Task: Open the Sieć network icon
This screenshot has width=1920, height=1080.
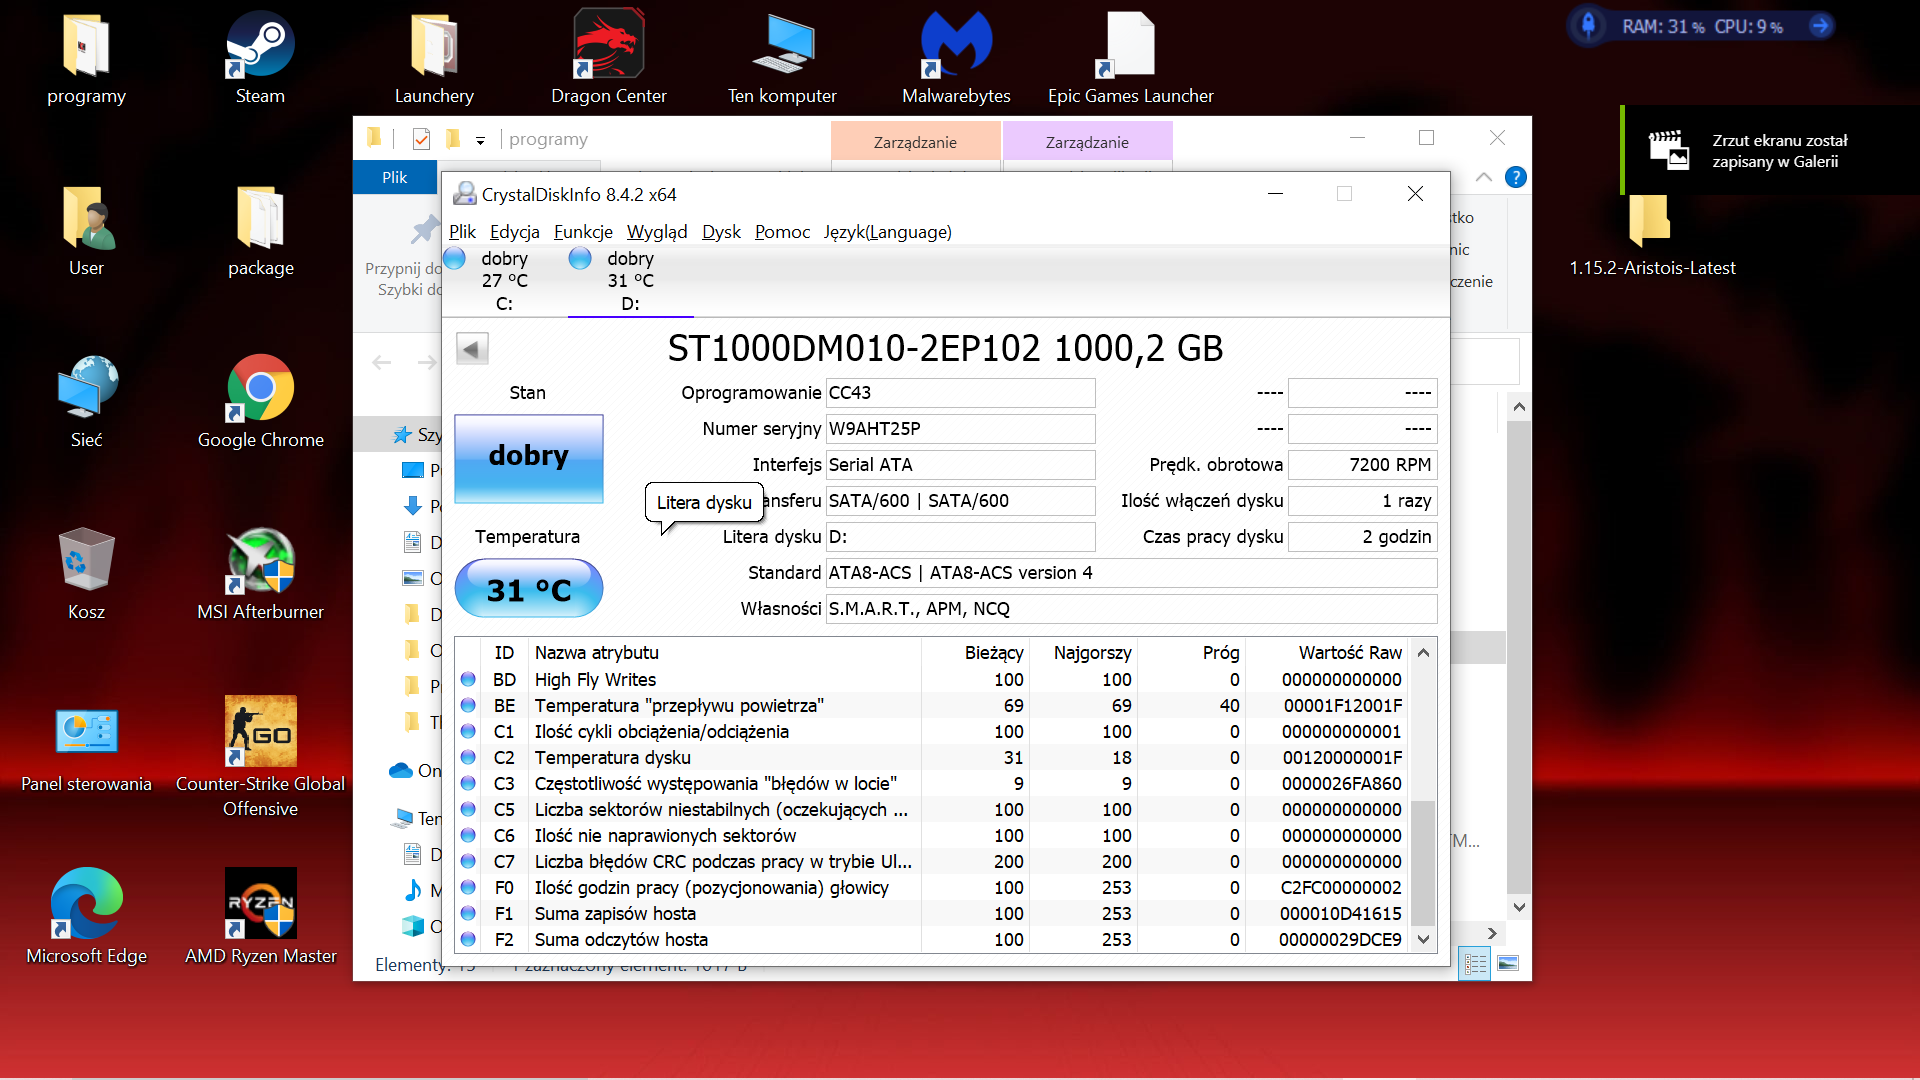Action: pos(86,402)
